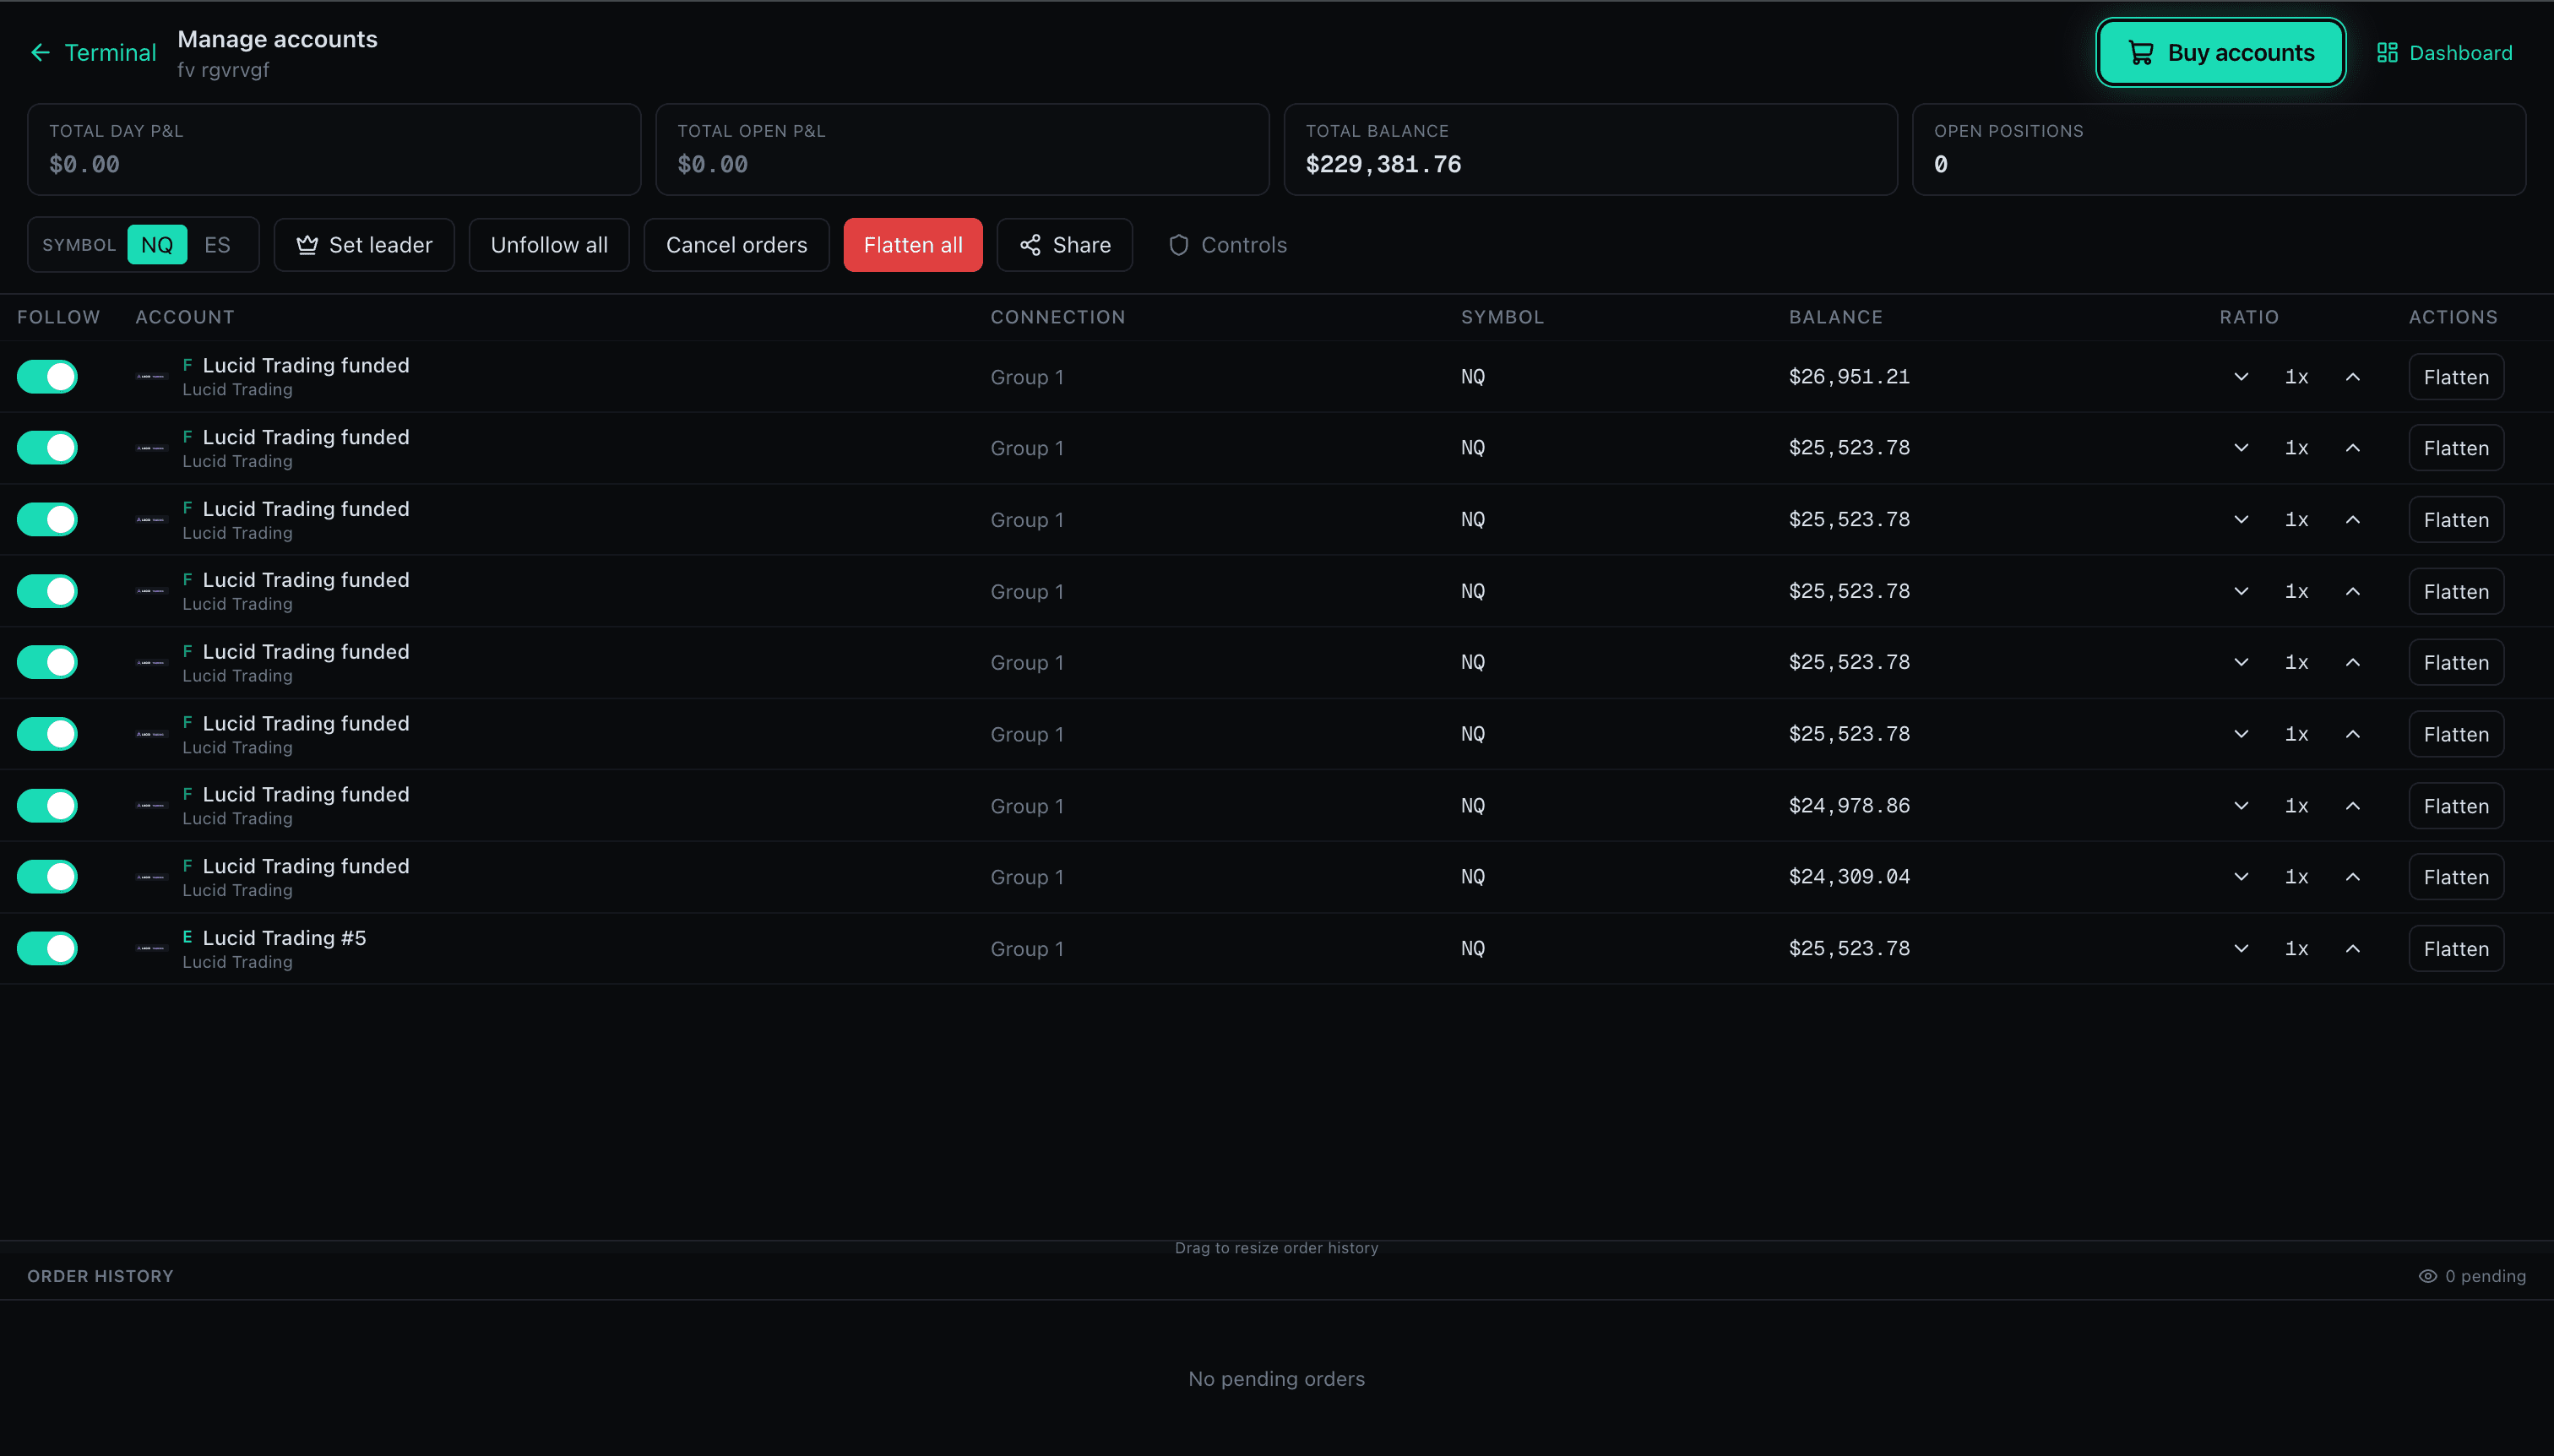Image resolution: width=2554 pixels, height=1456 pixels.
Task: Open Controls
Action: pos(1228,245)
